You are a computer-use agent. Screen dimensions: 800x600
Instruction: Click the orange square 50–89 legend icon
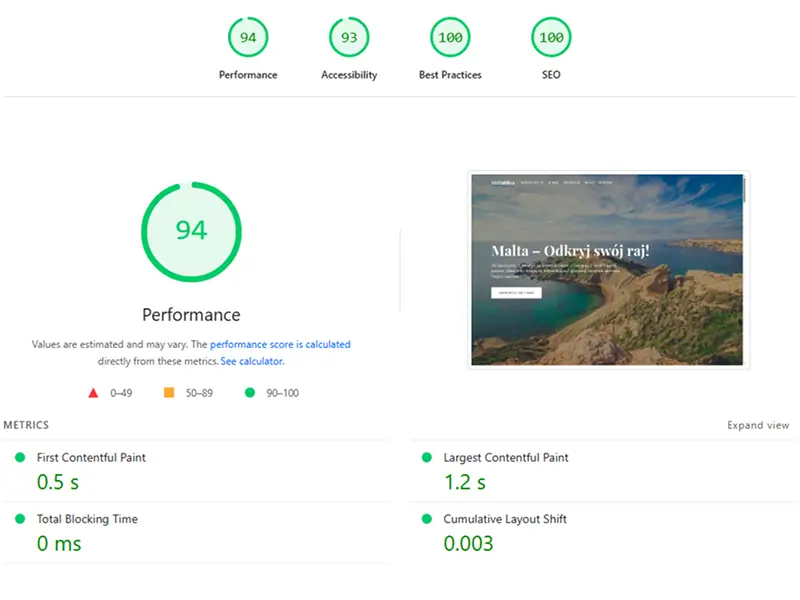pyautogui.click(x=169, y=393)
